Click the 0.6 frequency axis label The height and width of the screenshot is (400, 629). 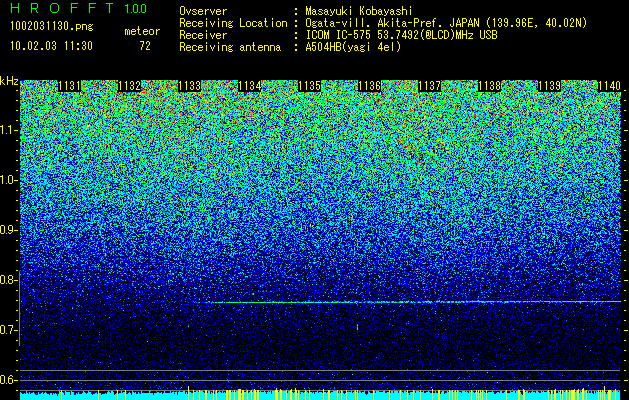click(8, 380)
